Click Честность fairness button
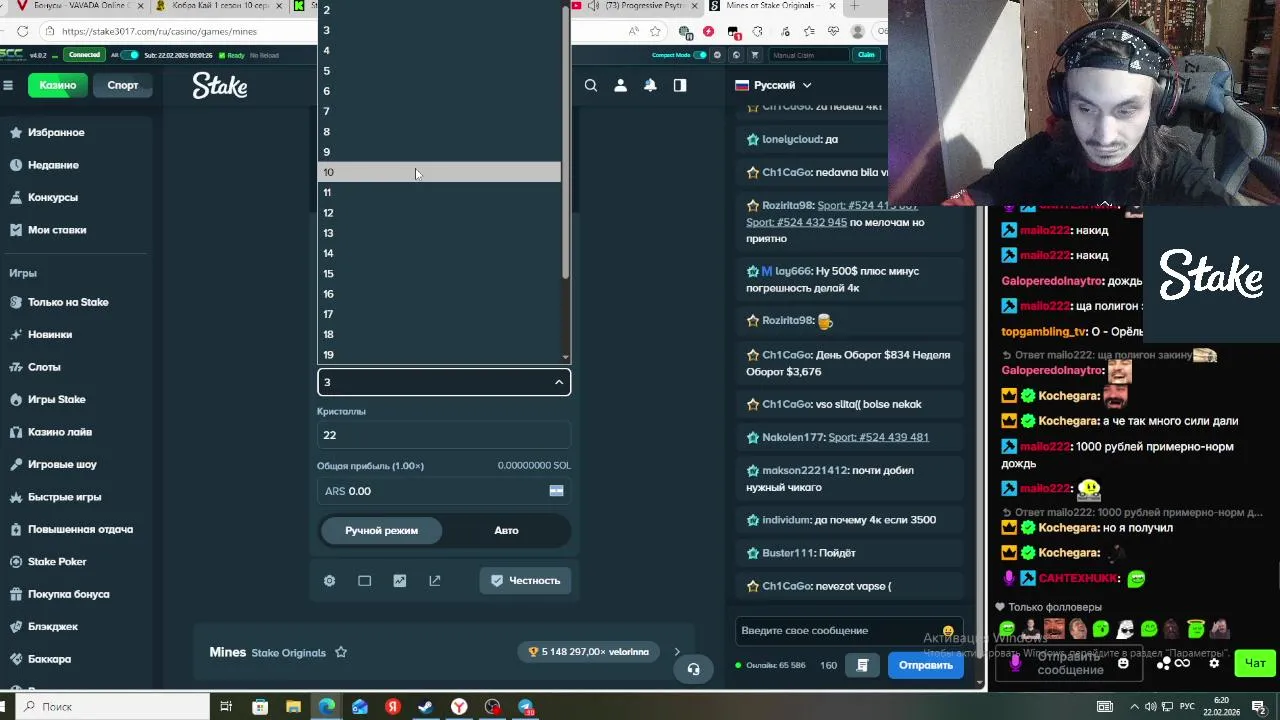1280x720 pixels. click(x=525, y=580)
